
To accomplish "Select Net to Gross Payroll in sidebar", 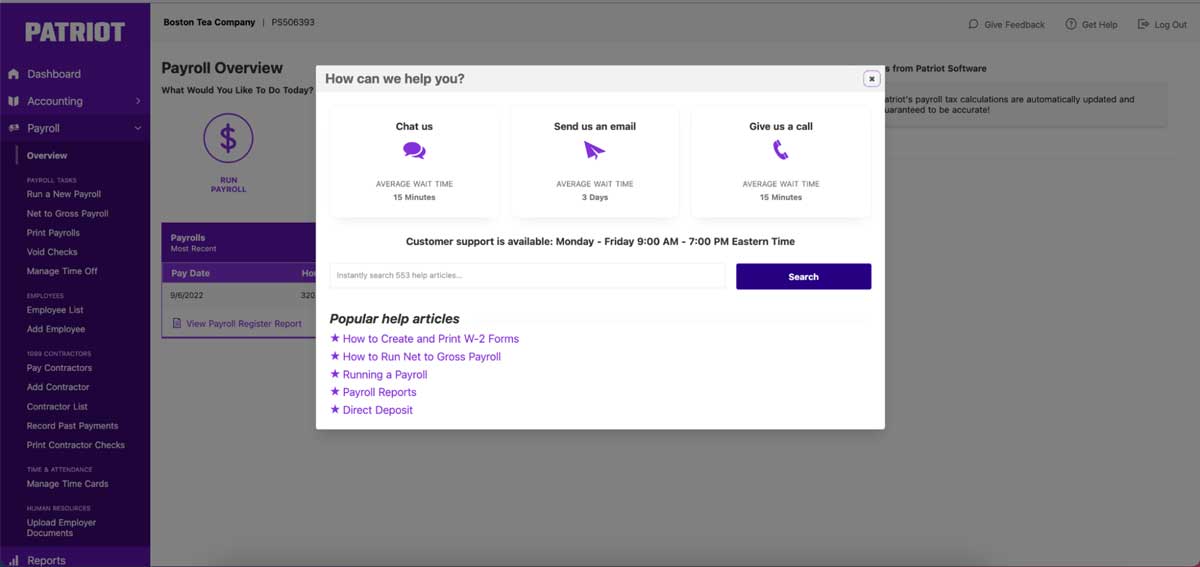I will click(68, 214).
